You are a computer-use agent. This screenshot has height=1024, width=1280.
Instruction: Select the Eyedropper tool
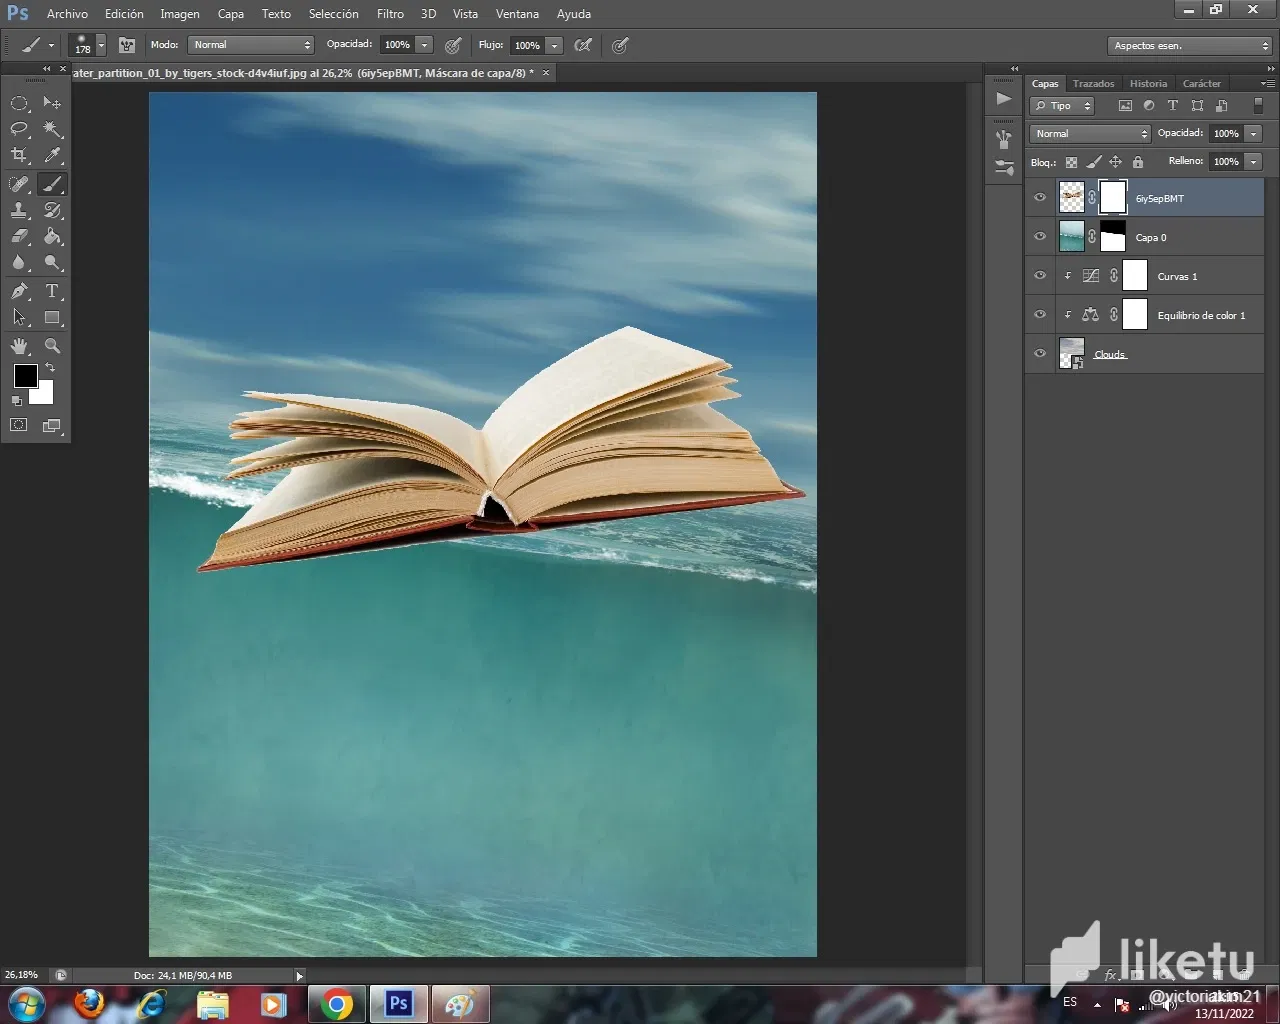coord(52,155)
